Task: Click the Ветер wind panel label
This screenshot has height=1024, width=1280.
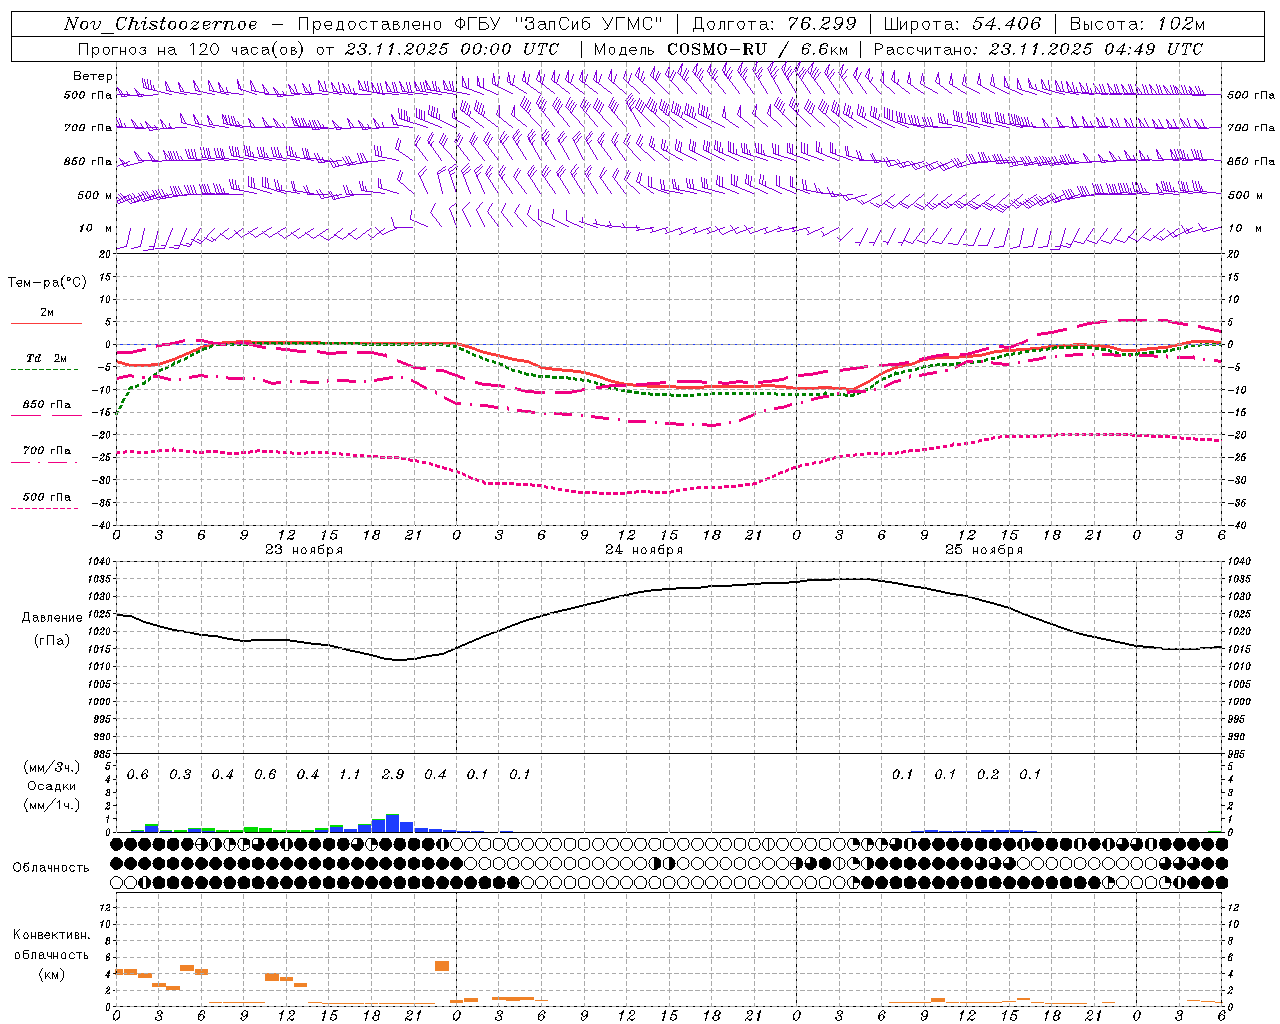Action: (93, 76)
